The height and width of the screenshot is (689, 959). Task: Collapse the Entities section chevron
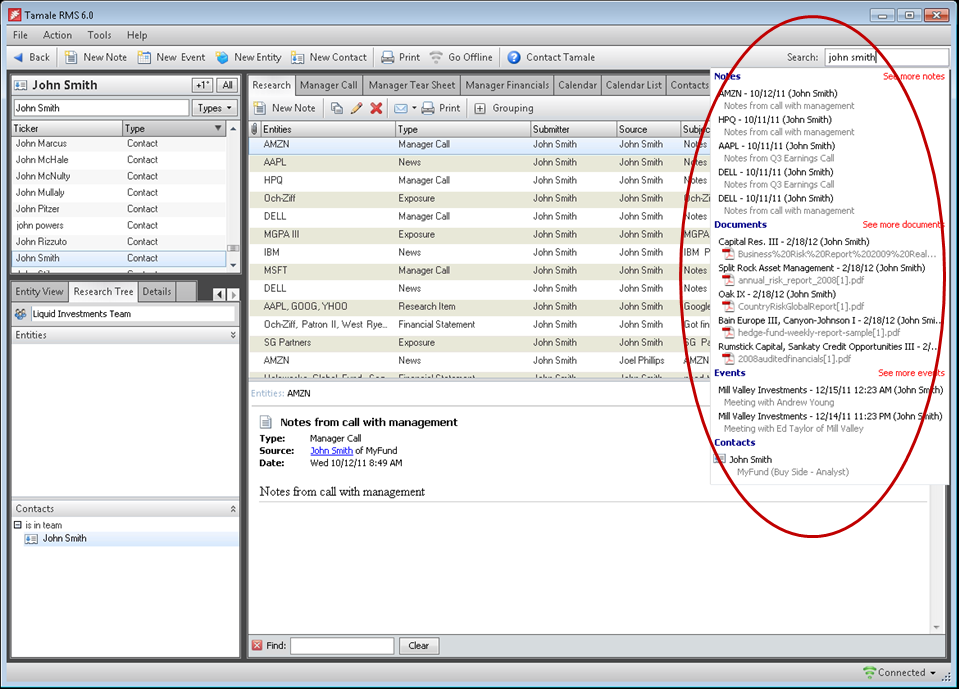[233, 335]
